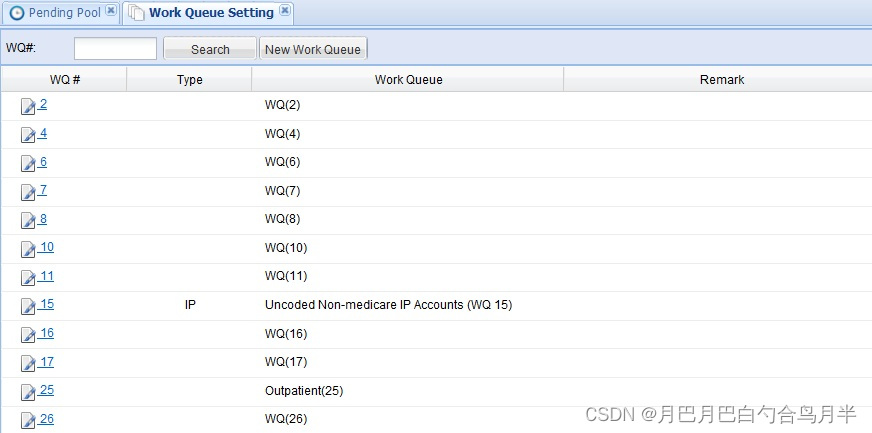The height and width of the screenshot is (433, 872).
Task: Open work queue link 7
Action: point(43,190)
